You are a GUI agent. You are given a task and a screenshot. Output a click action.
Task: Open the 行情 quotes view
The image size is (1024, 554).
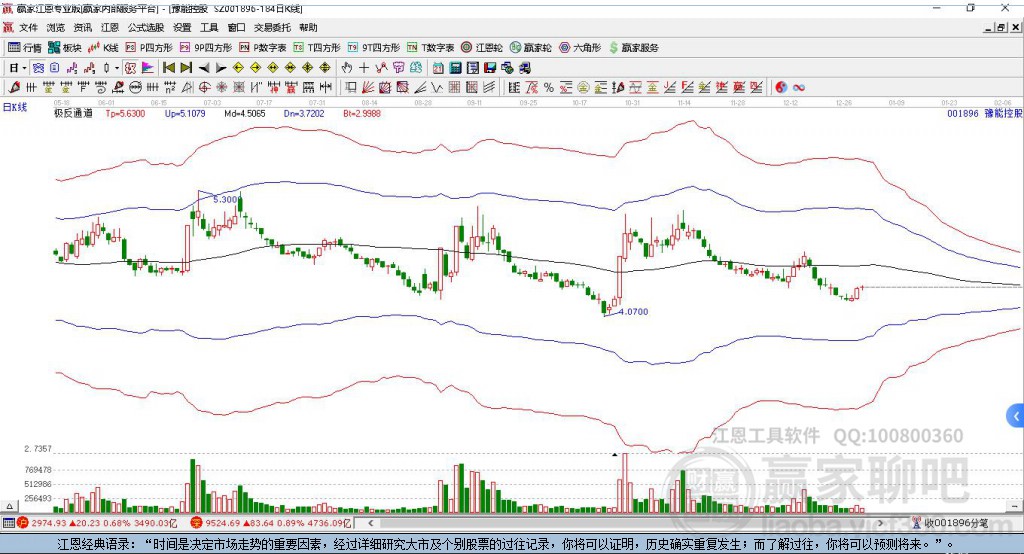(x=24, y=48)
